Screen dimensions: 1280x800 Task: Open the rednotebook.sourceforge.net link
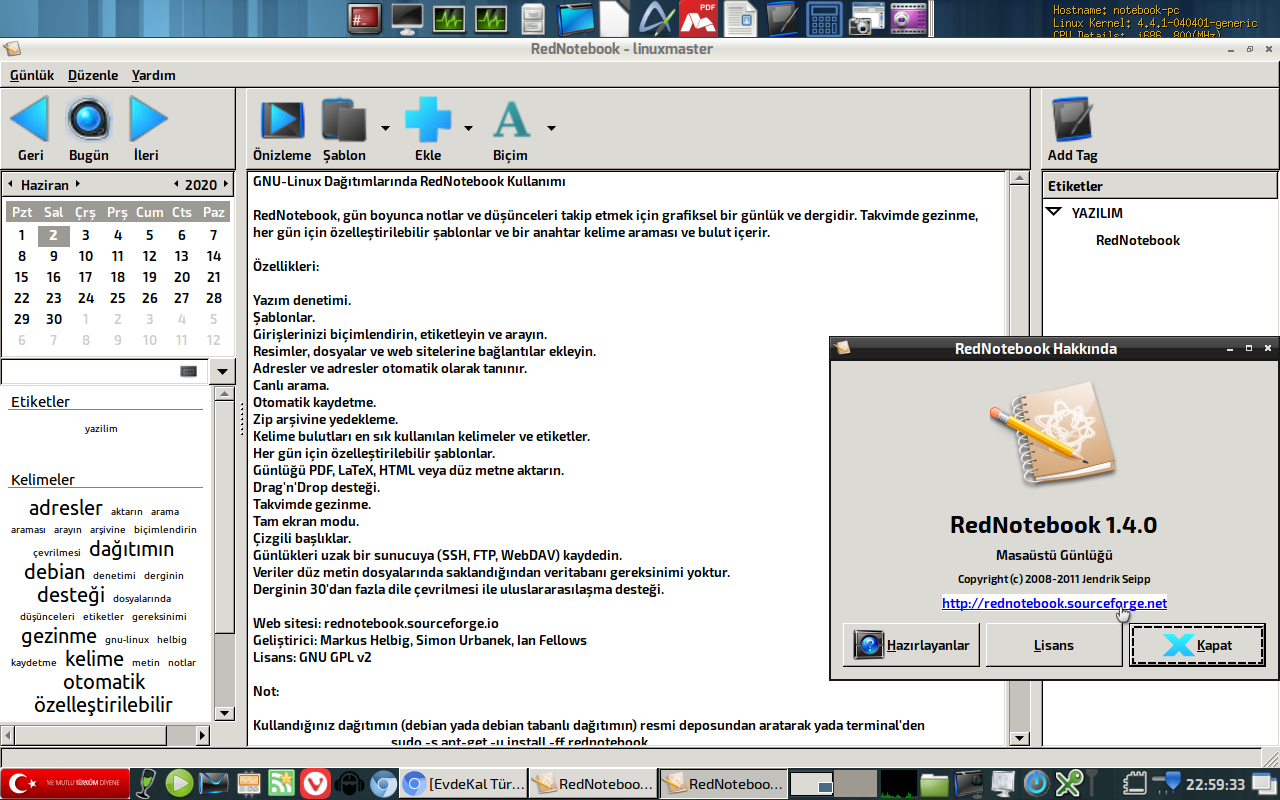pos(1054,603)
